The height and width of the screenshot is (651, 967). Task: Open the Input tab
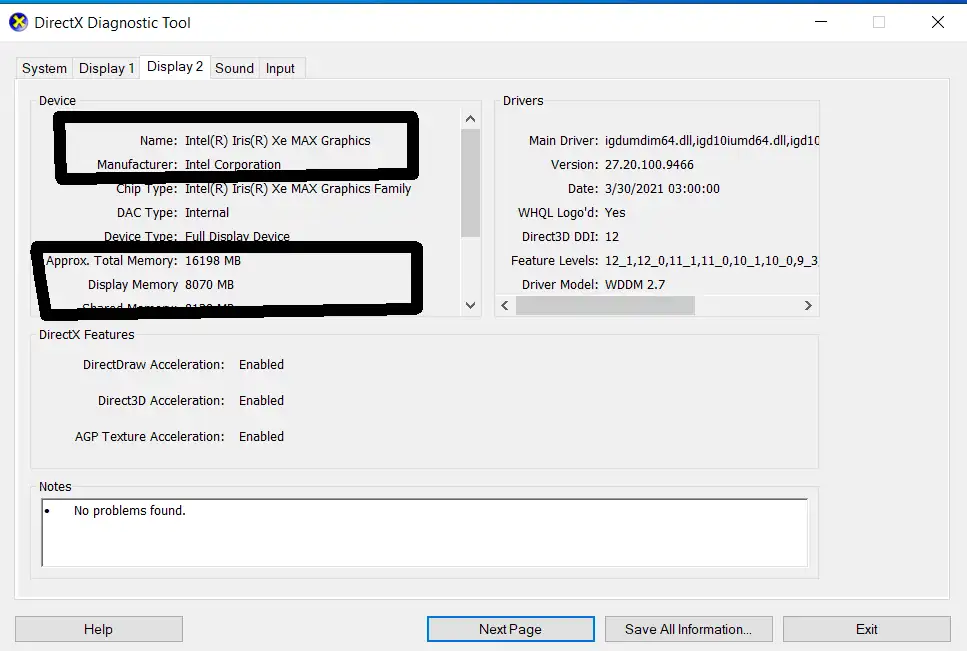tap(281, 68)
